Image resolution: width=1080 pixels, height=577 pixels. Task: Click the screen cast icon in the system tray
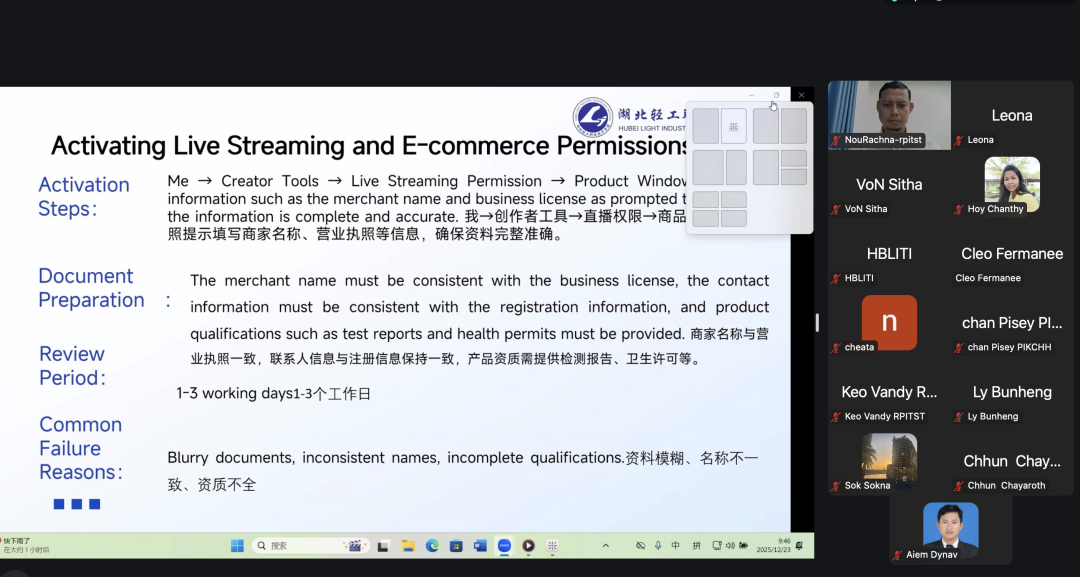pyautogui.click(x=716, y=547)
